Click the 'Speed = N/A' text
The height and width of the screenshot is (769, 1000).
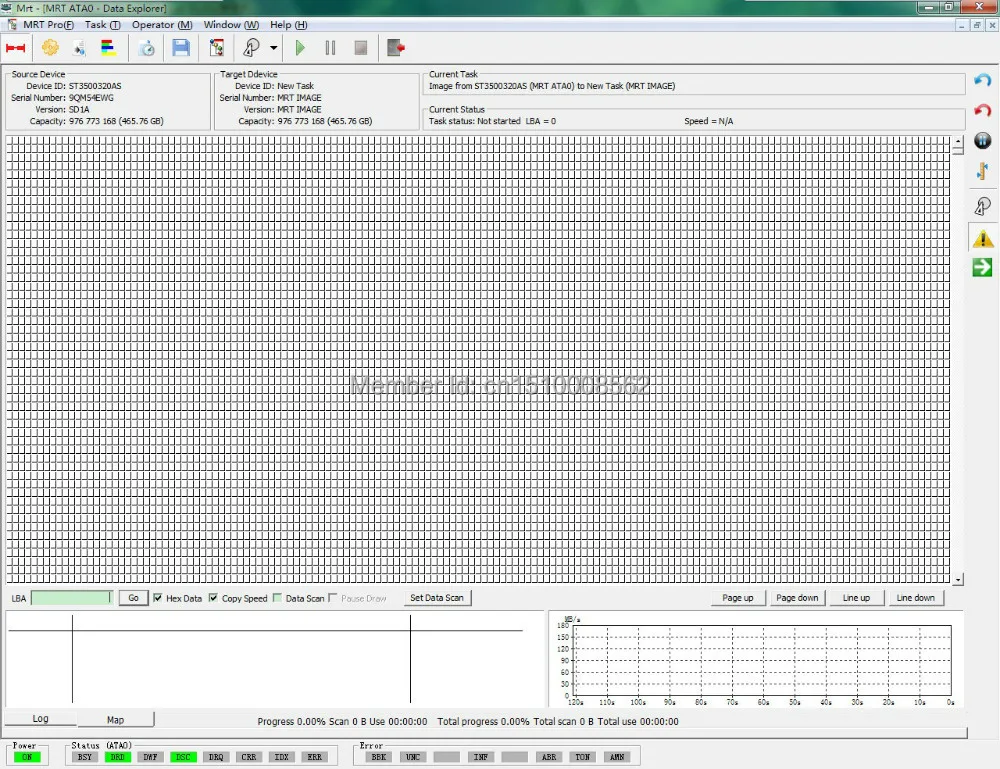[x=709, y=121]
